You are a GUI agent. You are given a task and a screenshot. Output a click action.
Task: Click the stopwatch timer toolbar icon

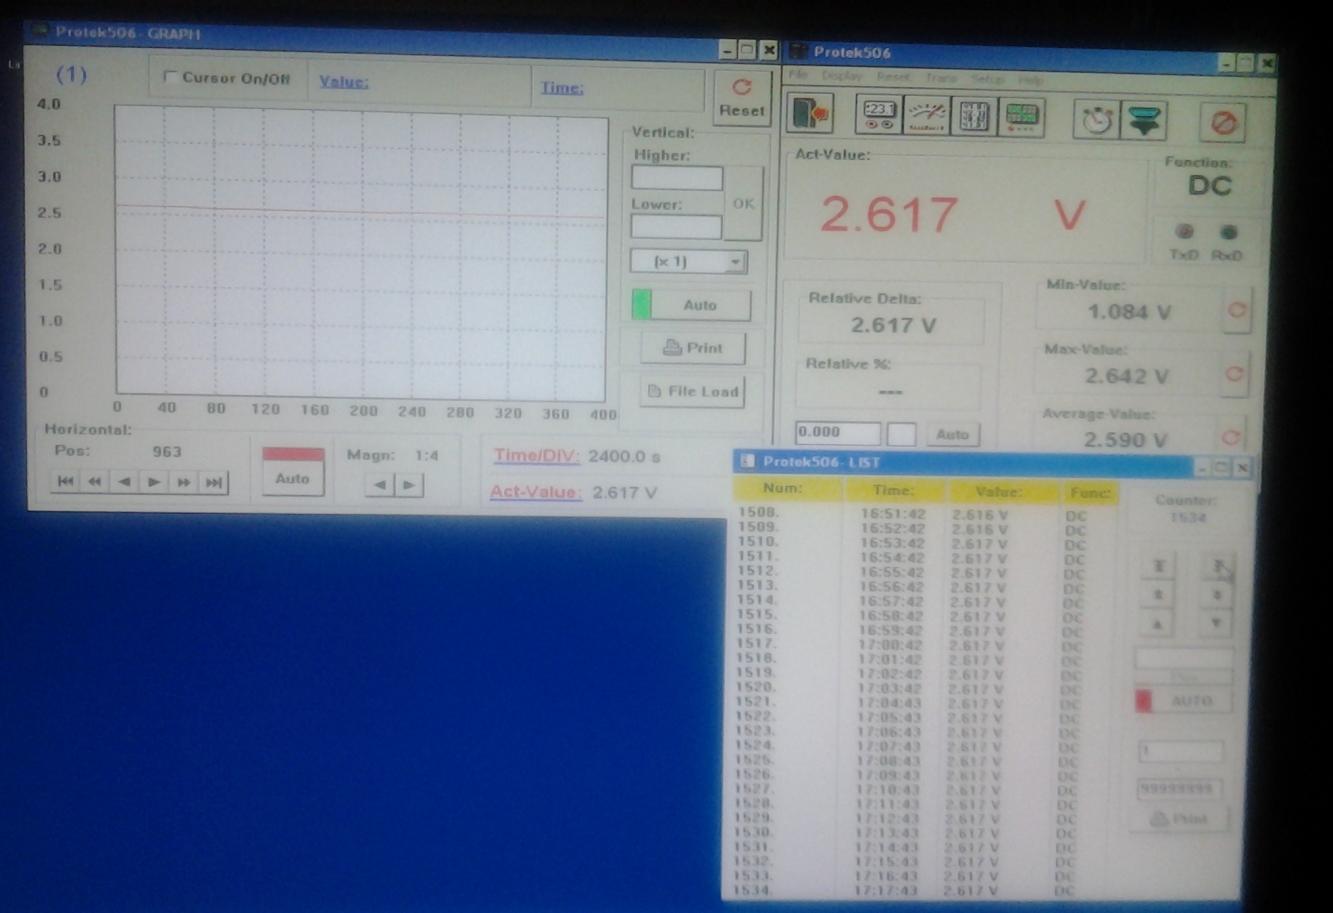tap(1097, 120)
